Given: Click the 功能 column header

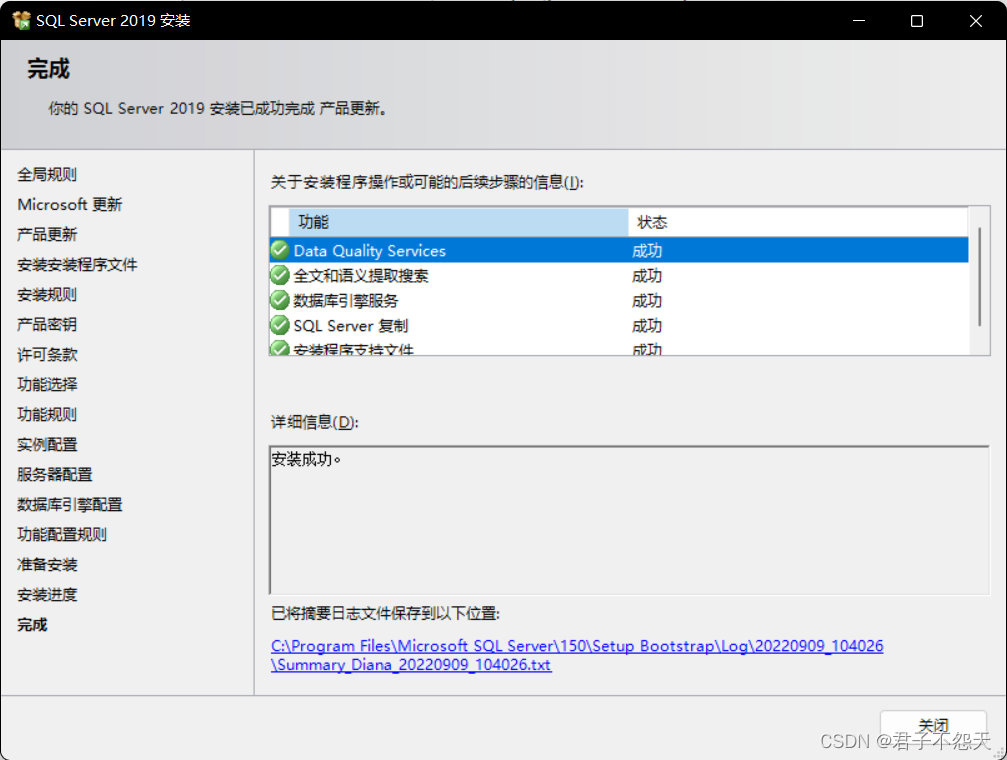Looking at the screenshot, I should point(459,222).
